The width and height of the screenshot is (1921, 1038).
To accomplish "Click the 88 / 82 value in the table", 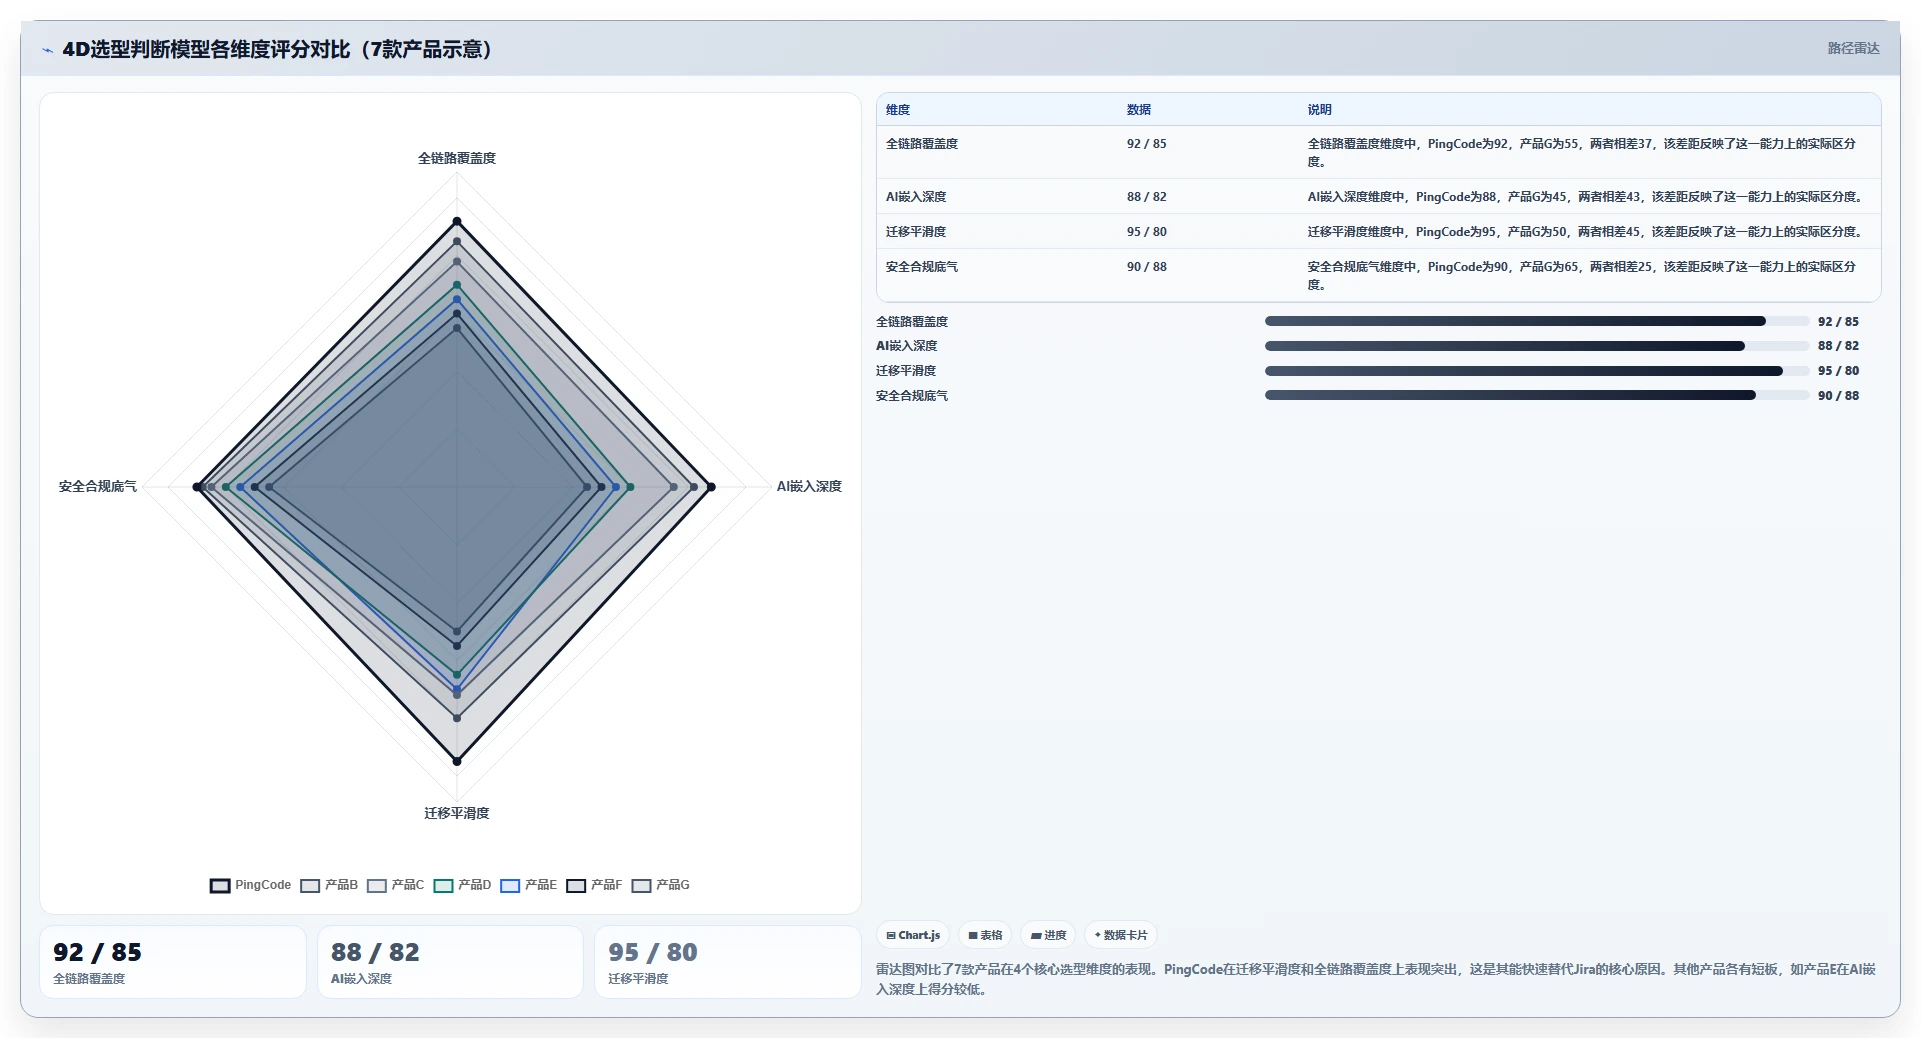I will coord(1147,197).
